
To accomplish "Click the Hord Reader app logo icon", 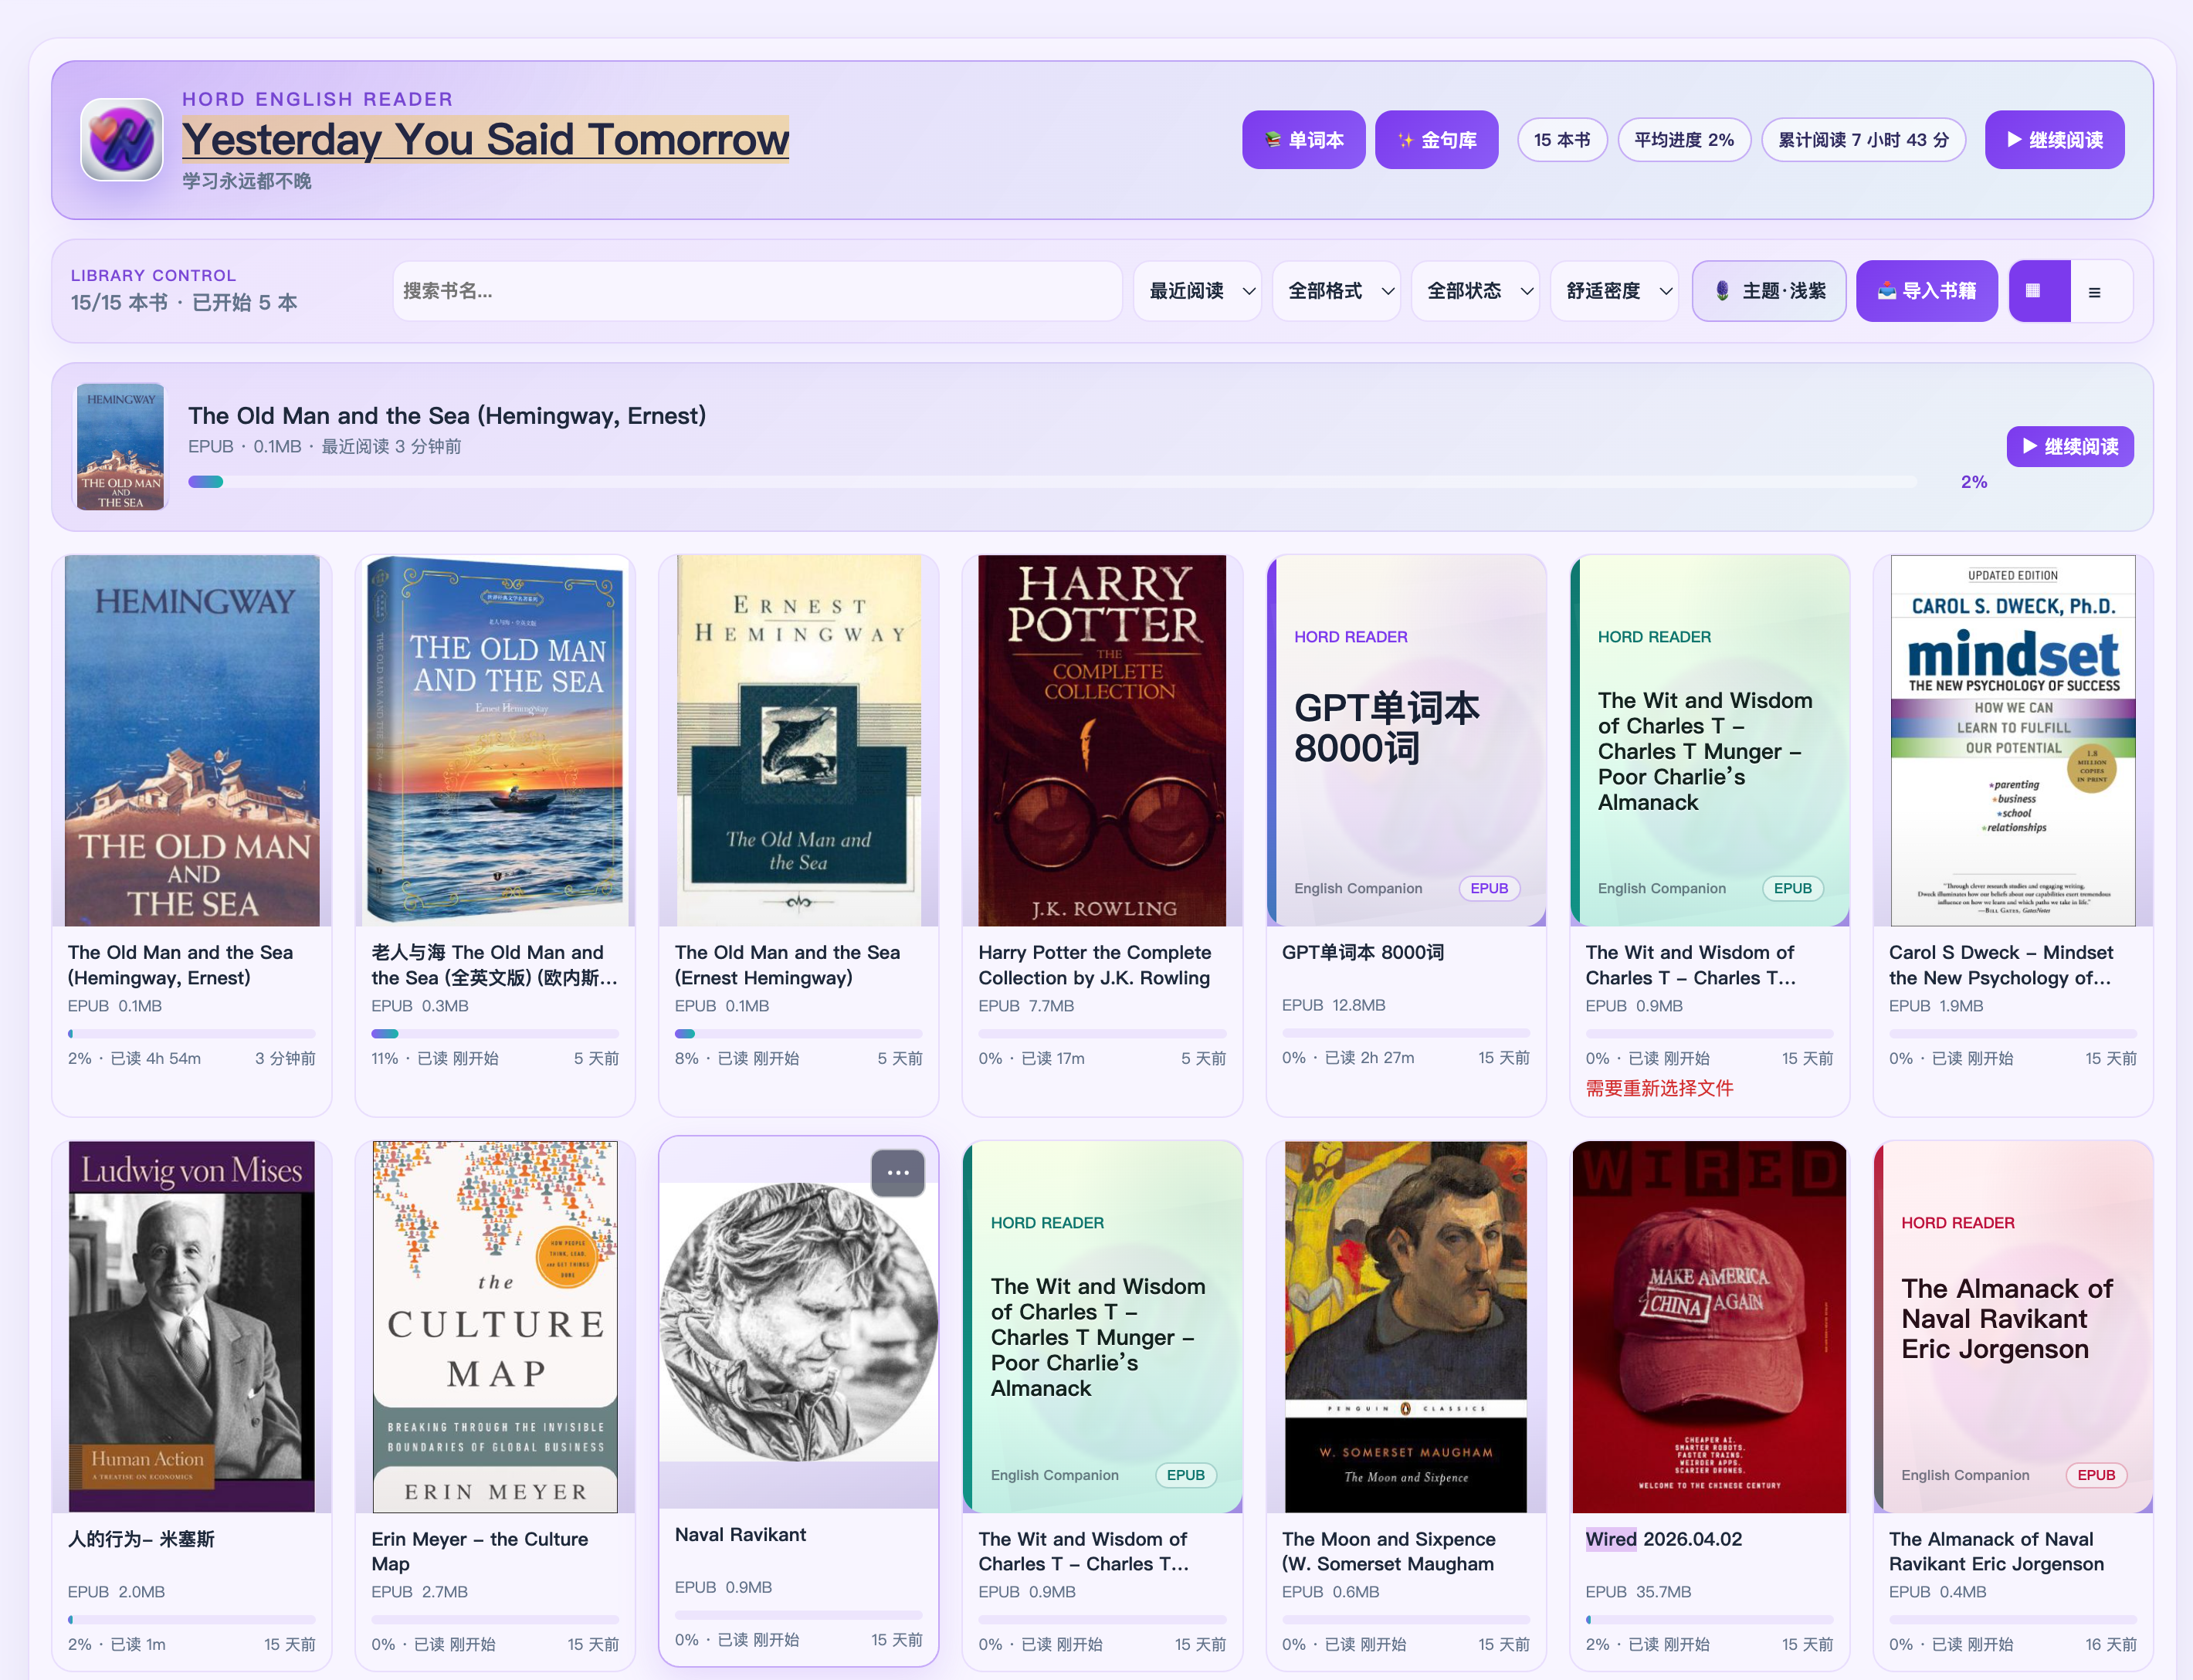I will click(x=122, y=140).
